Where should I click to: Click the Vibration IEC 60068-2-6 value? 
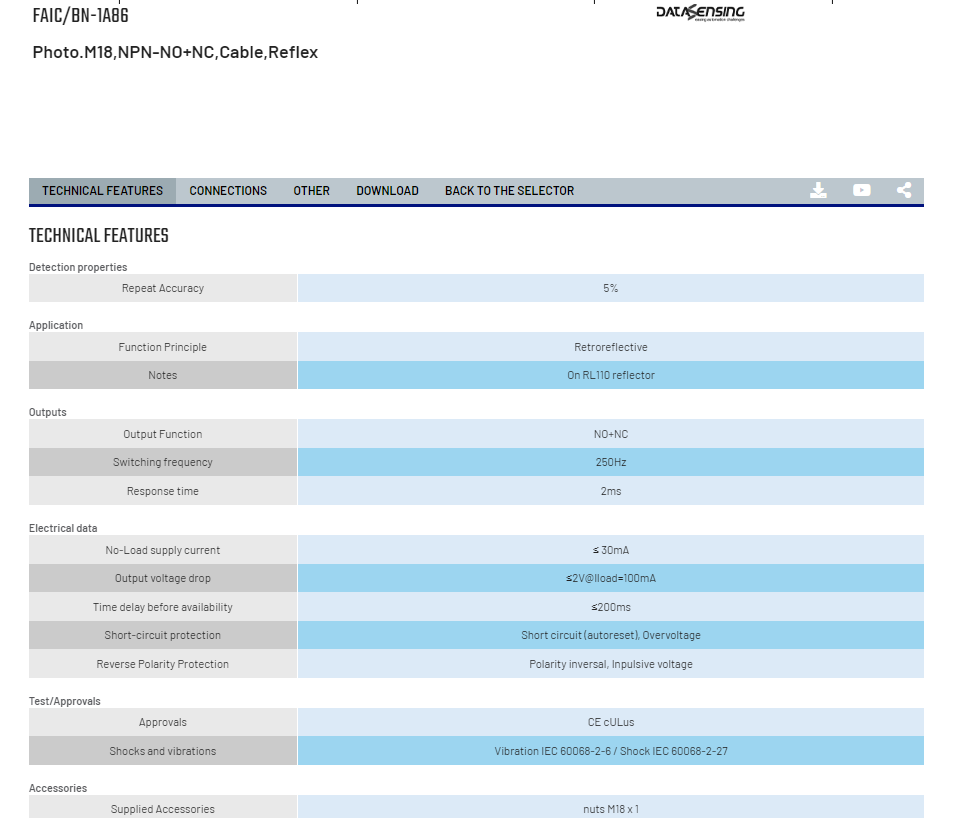point(610,751)
